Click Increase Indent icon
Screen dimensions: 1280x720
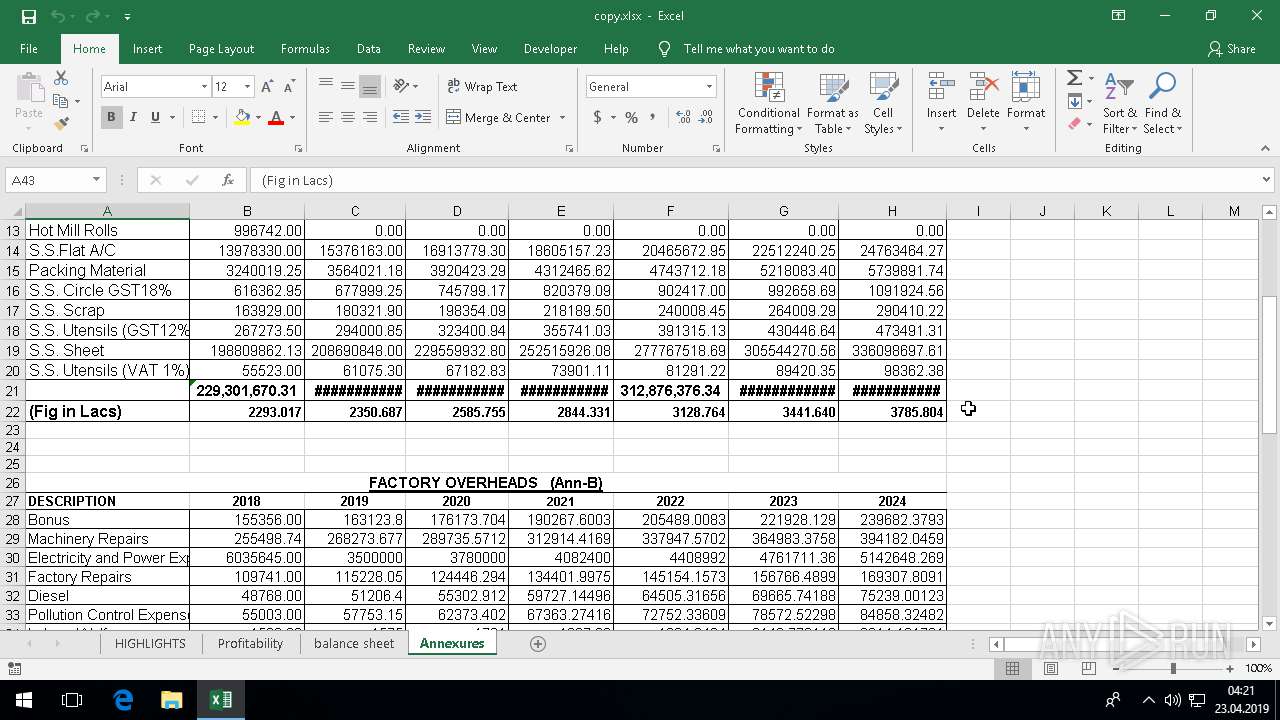[423, 117]
